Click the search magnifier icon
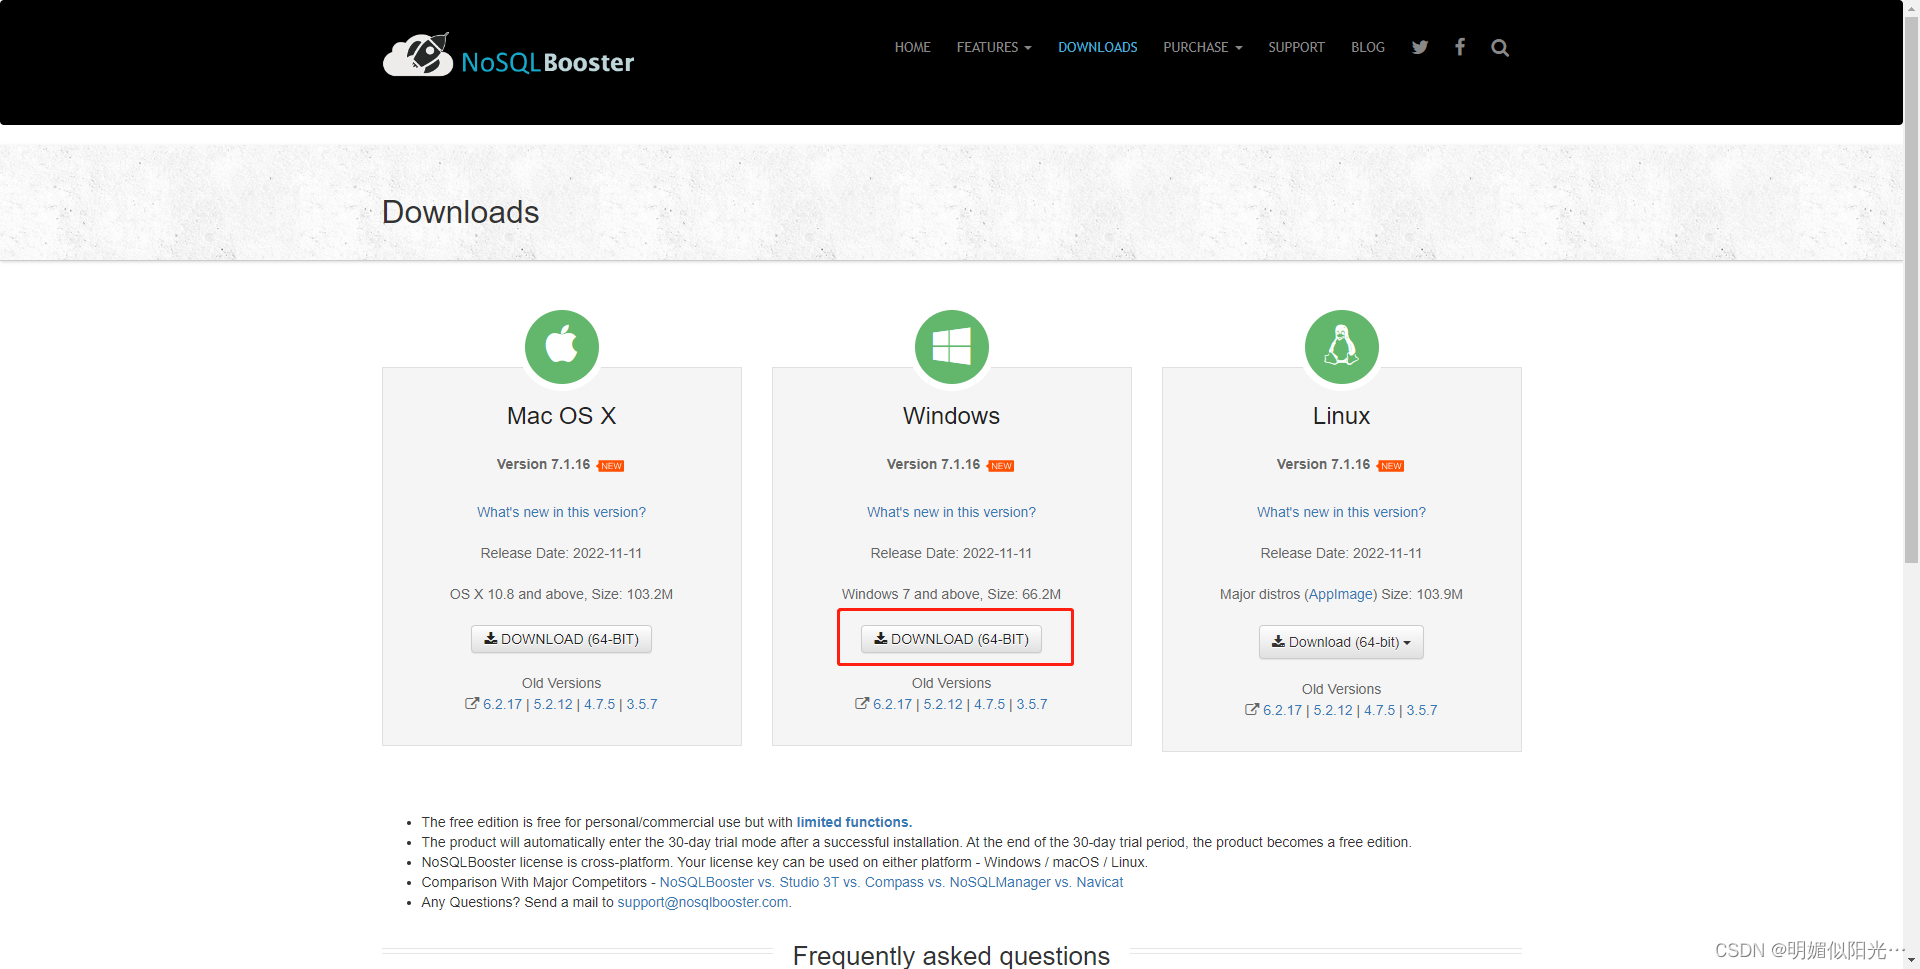The height and width of the screenshot is (969, 1920). coord(1500,48)
